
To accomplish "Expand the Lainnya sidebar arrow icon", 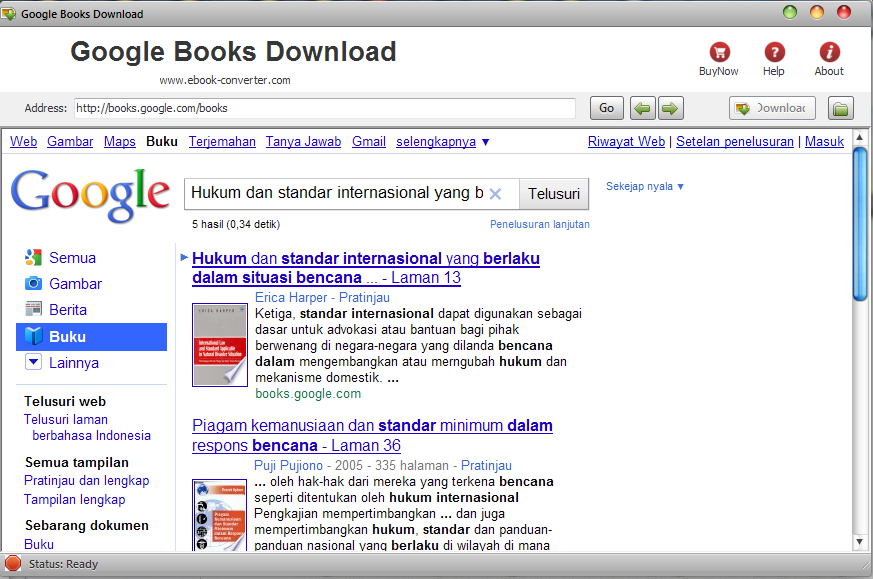I will (x=33, y=362).
